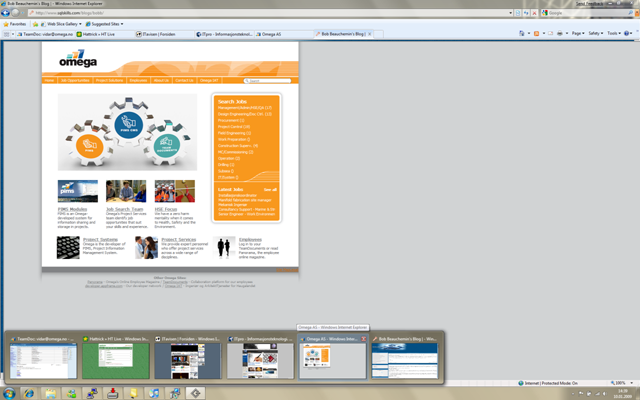The height and width of the screenshot is (400, 640).
Task: Click the Team Documents teal gear icon
Action: tap(165, 145)
